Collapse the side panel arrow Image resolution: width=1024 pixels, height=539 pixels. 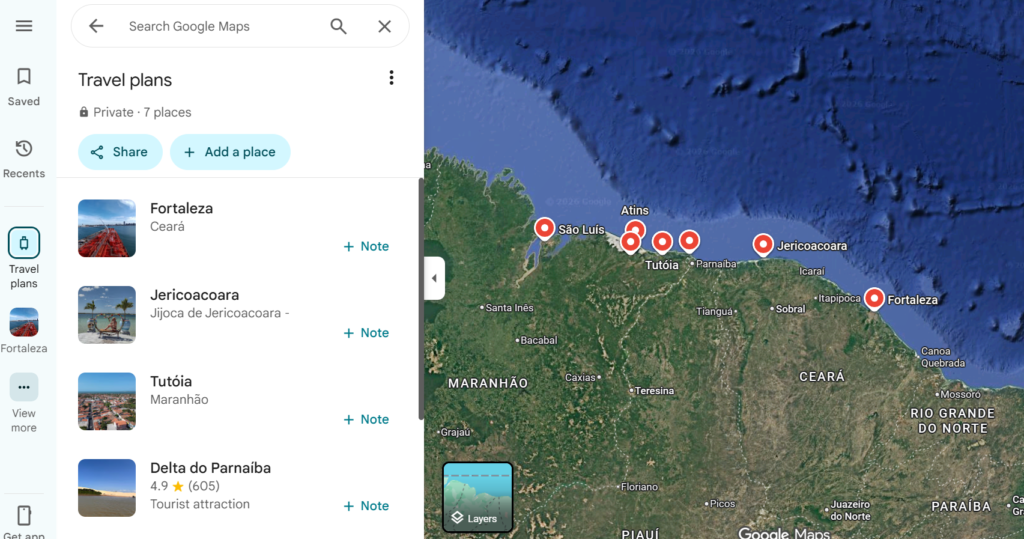point(434,278)
